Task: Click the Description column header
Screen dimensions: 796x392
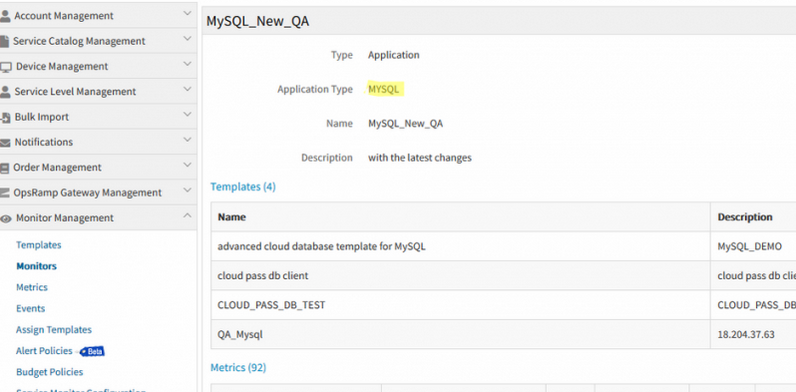Action: click(745, 217)
